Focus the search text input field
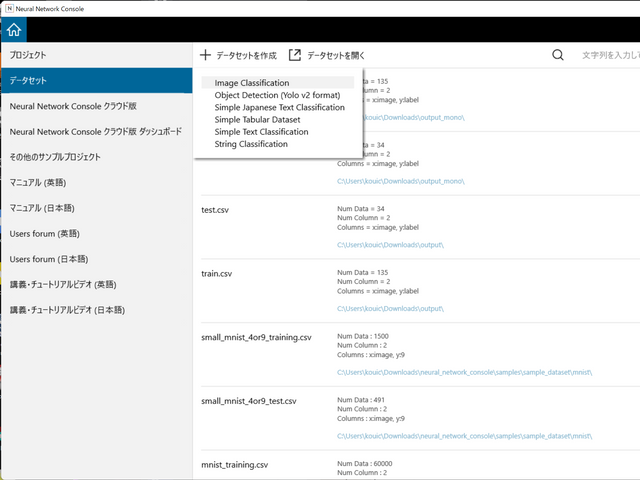Image resolution: width=640 pixels, height=480 pixels. point(610,55)
